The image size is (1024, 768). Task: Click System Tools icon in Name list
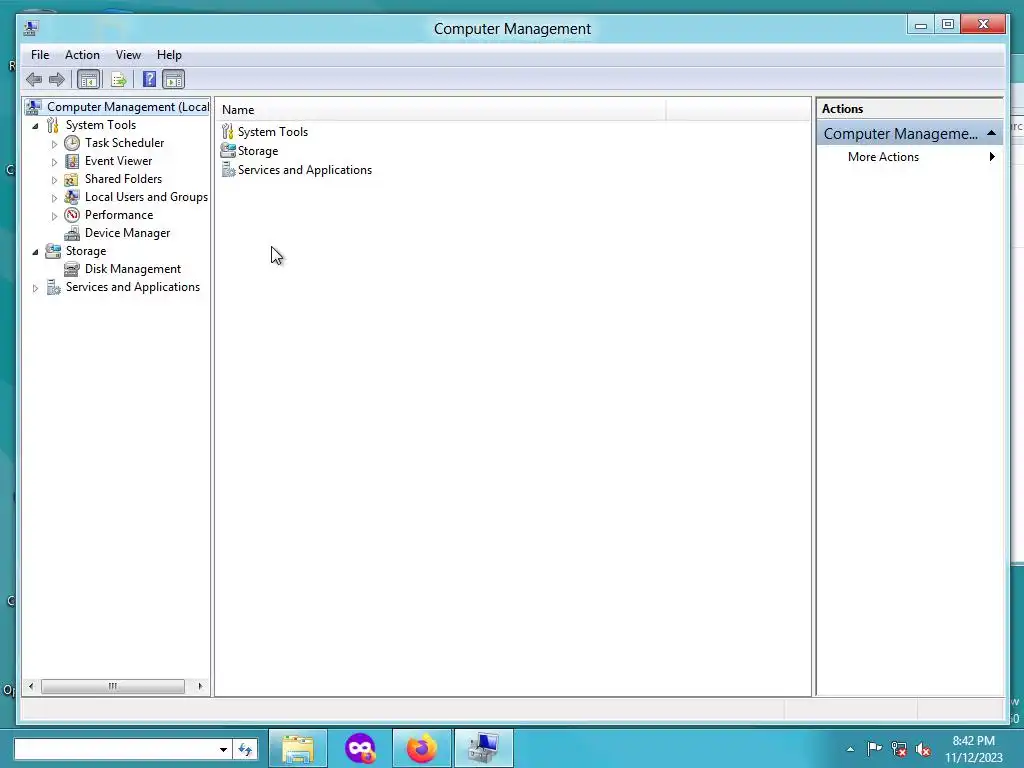click(x=227, y=132)
